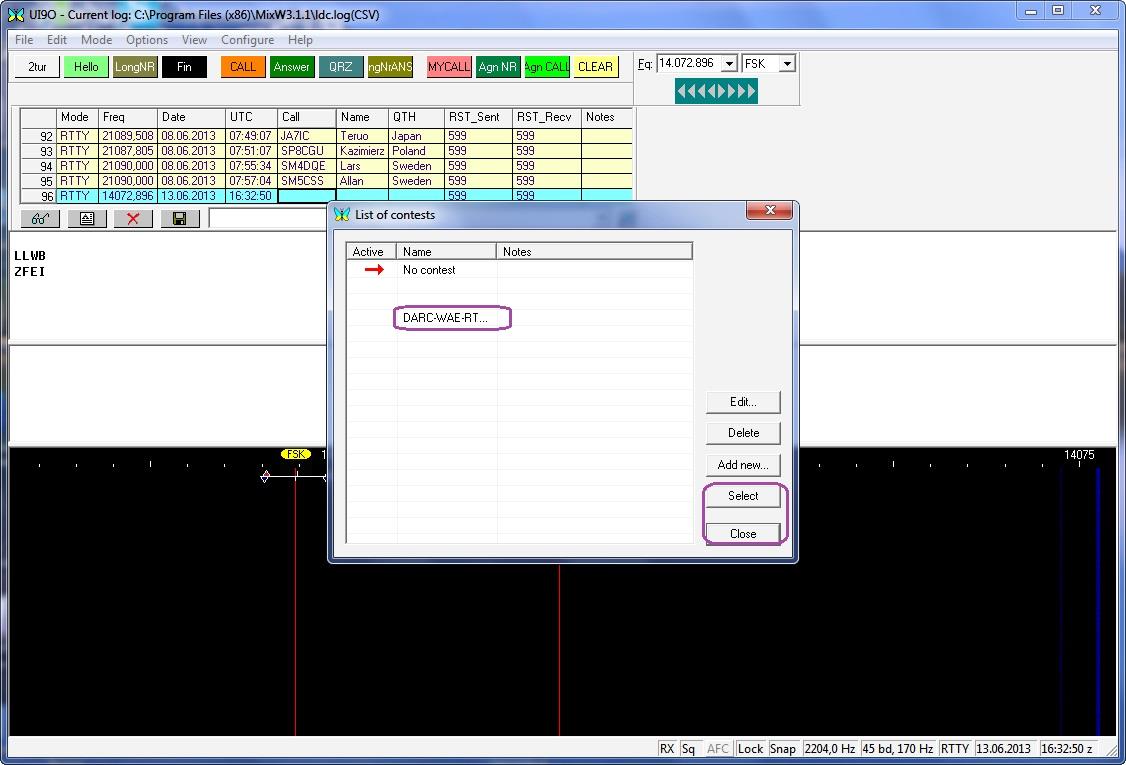The height and width of the screenshot is (765, 1126).
Task: Click the yellow FSK marker on the waterfall
Action: pos(295,454)
